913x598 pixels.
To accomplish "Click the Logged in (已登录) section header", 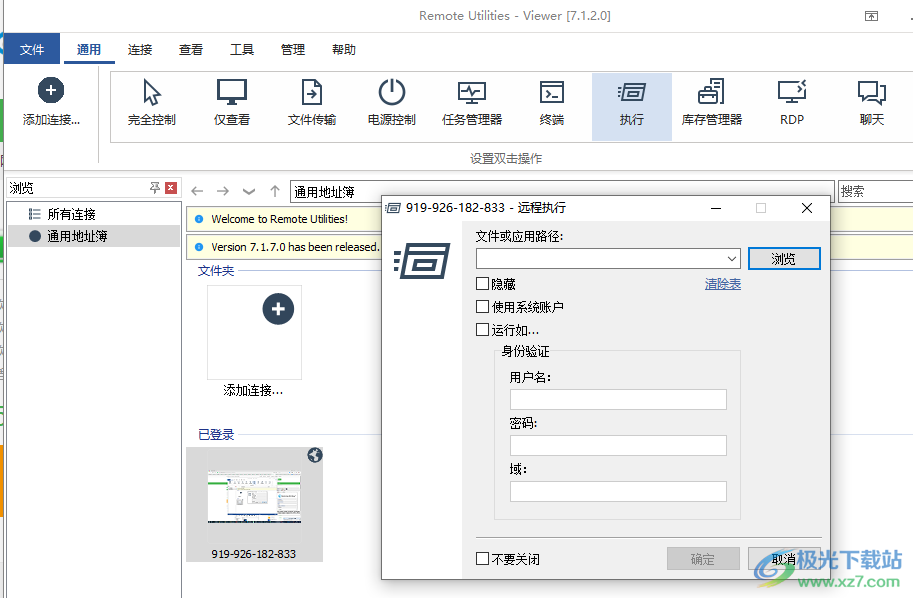I will point(216,434).
